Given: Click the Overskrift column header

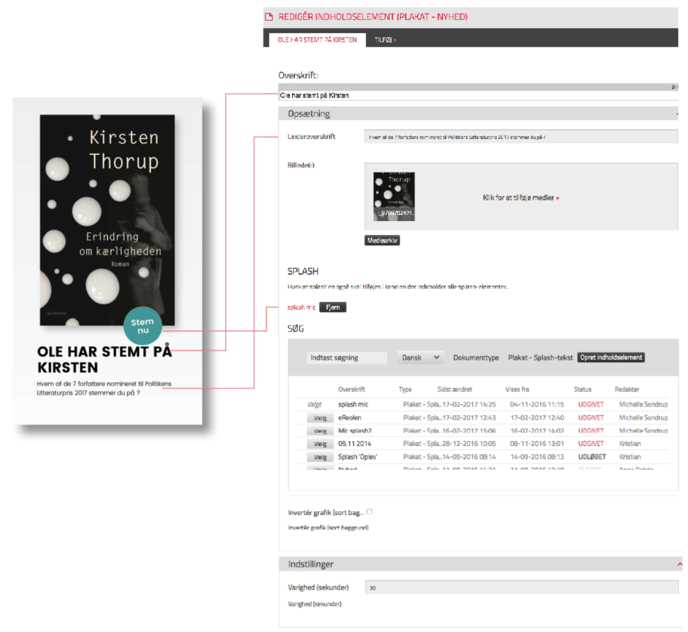Looking at the screenshot, I should pos(351,389).
